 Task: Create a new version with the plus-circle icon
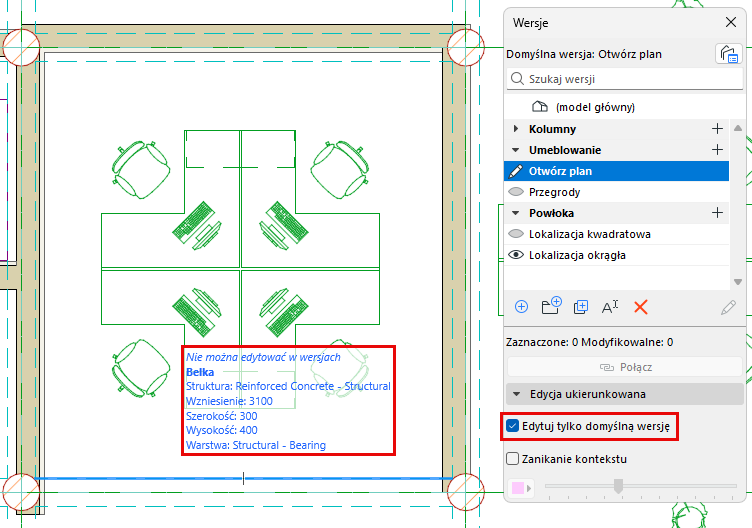click(521, 306)
